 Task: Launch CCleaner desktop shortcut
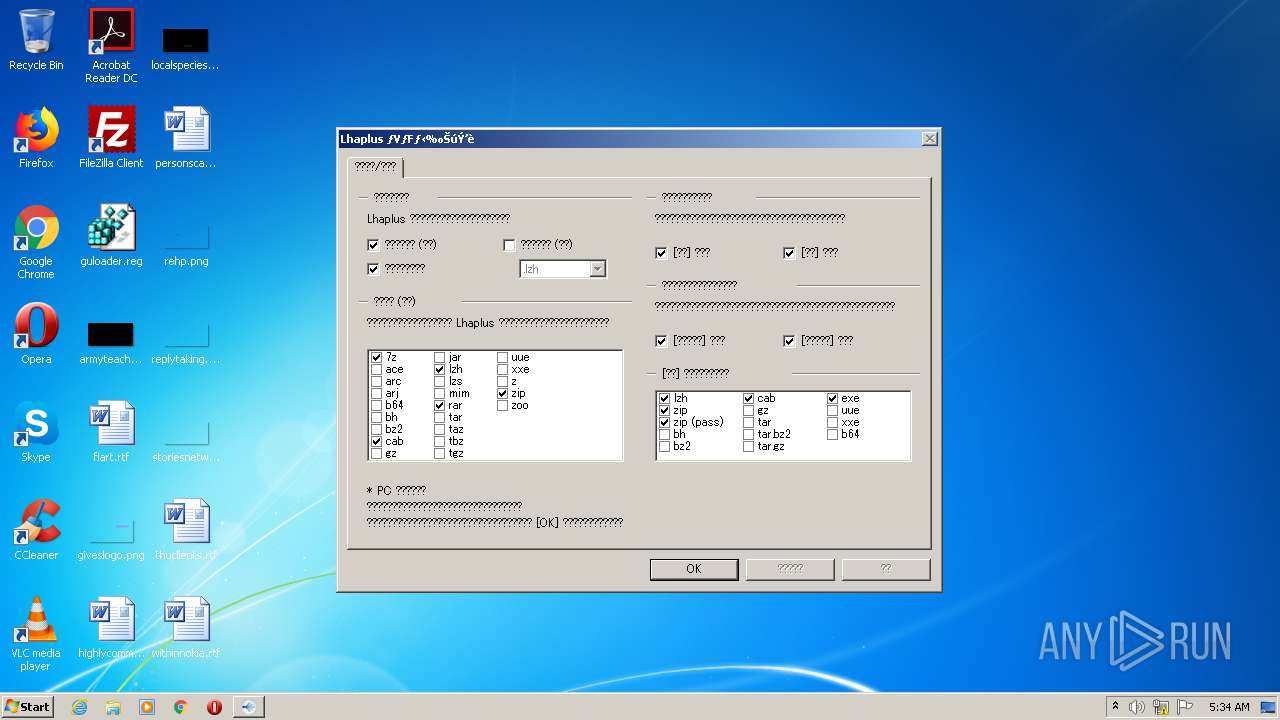pyautogui.click(x=36, y=530)
